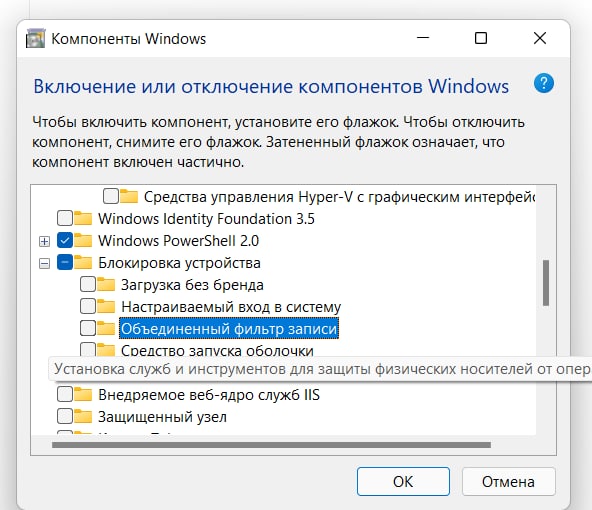Click folder icon next to Windows PowerShell 2.0

tap(83, 240)
